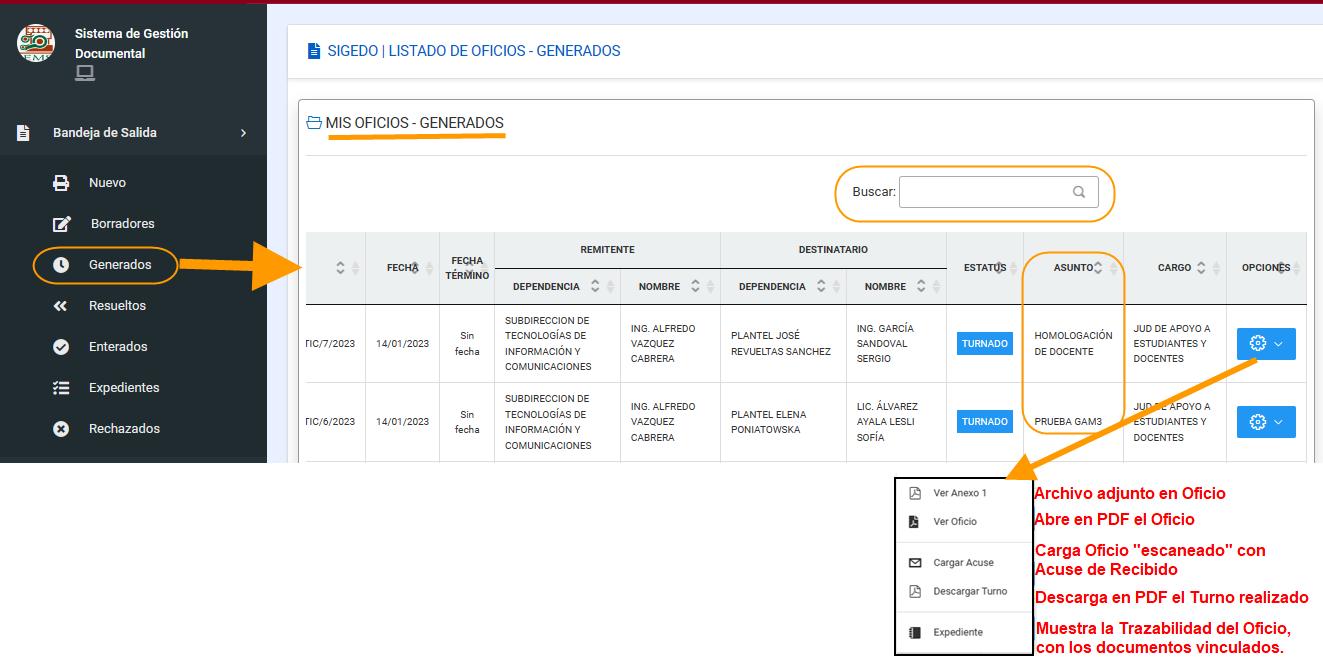Click the Sistema de Gestión Documental logo
The height and width of the screenshot is (667, 1323).
[36, 42]
